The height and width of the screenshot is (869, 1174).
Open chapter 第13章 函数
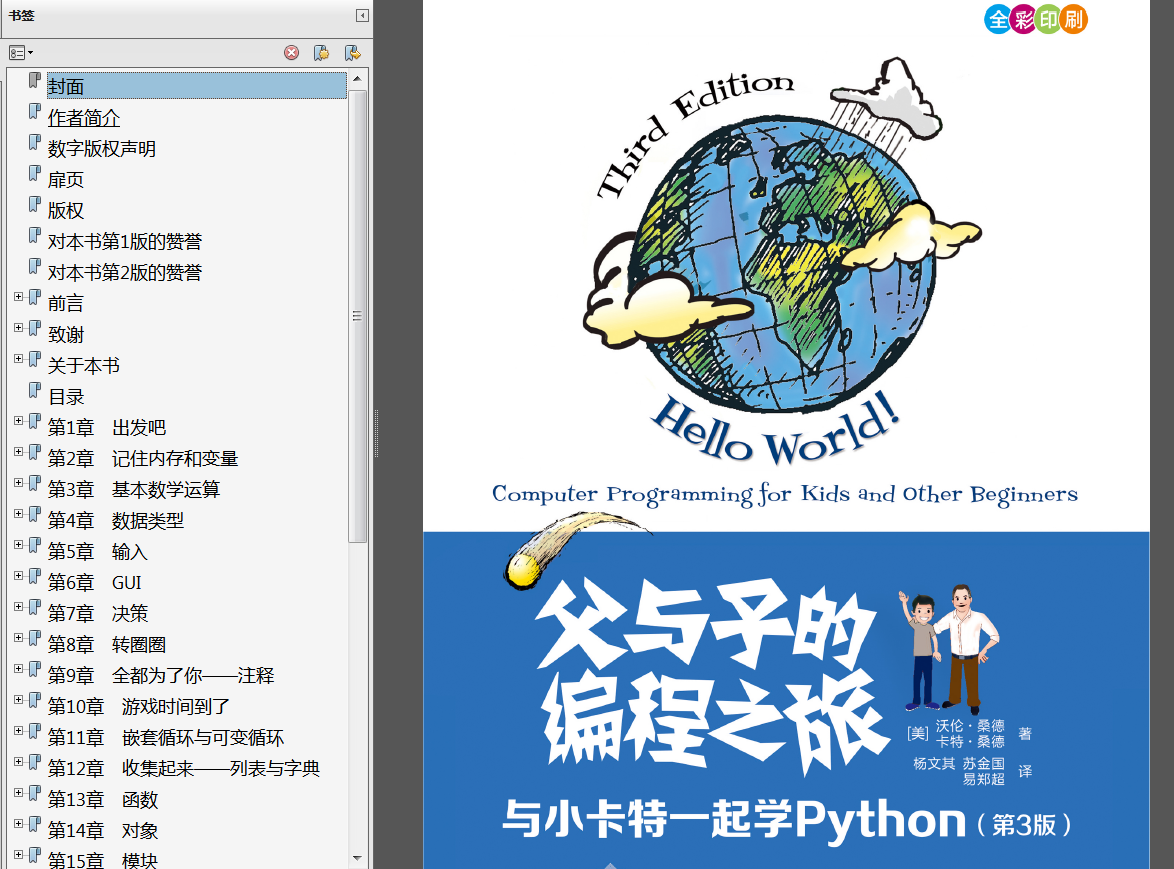click(103, 799)
